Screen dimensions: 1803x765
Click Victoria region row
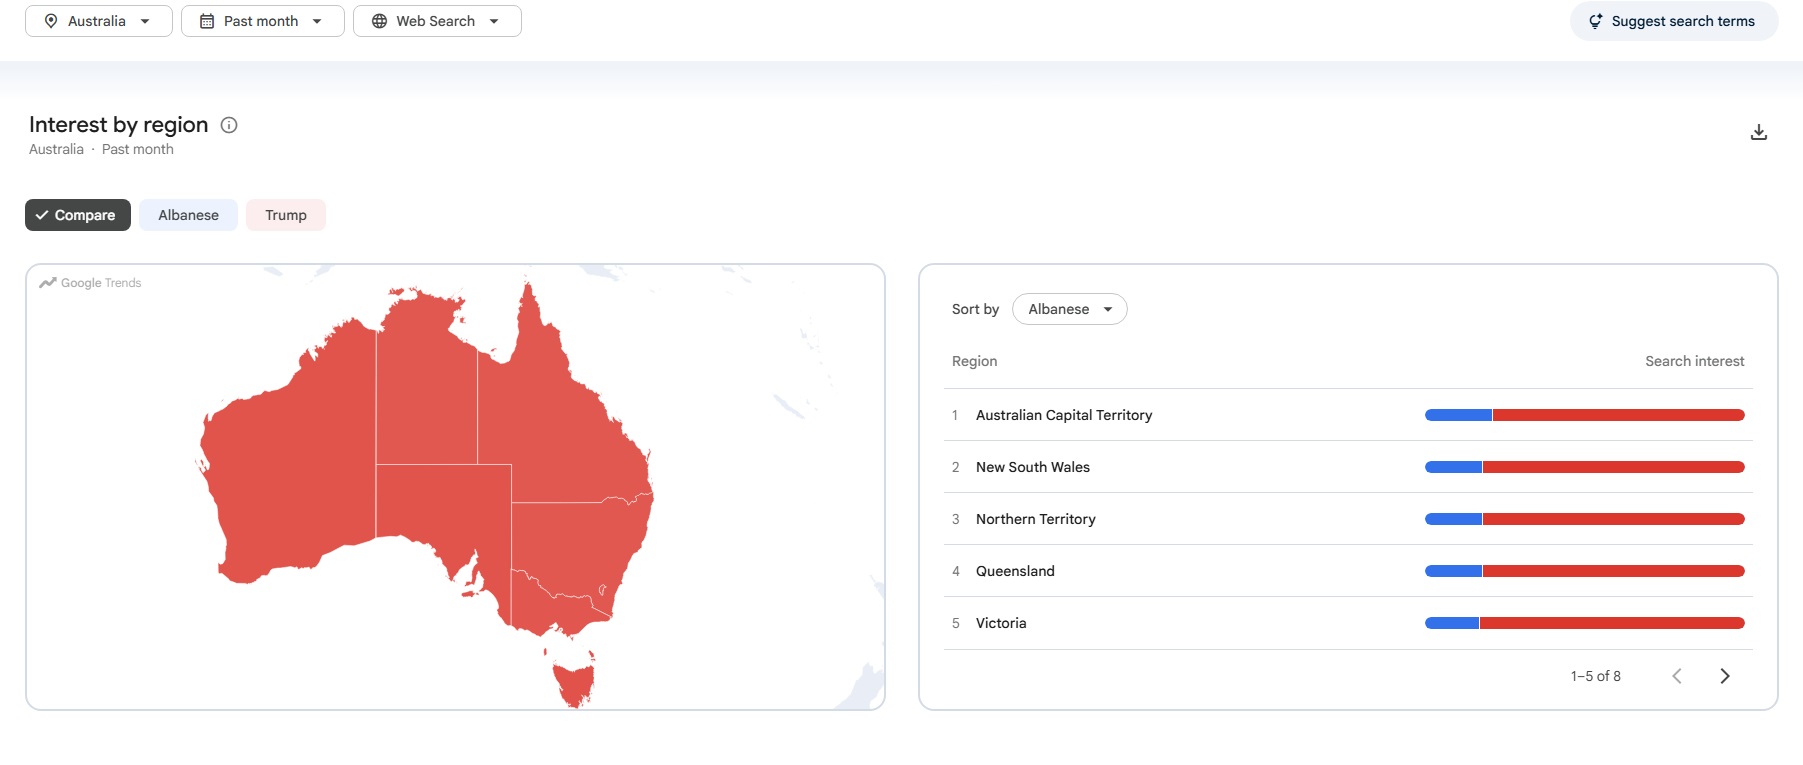click(x=1348, y=623)
